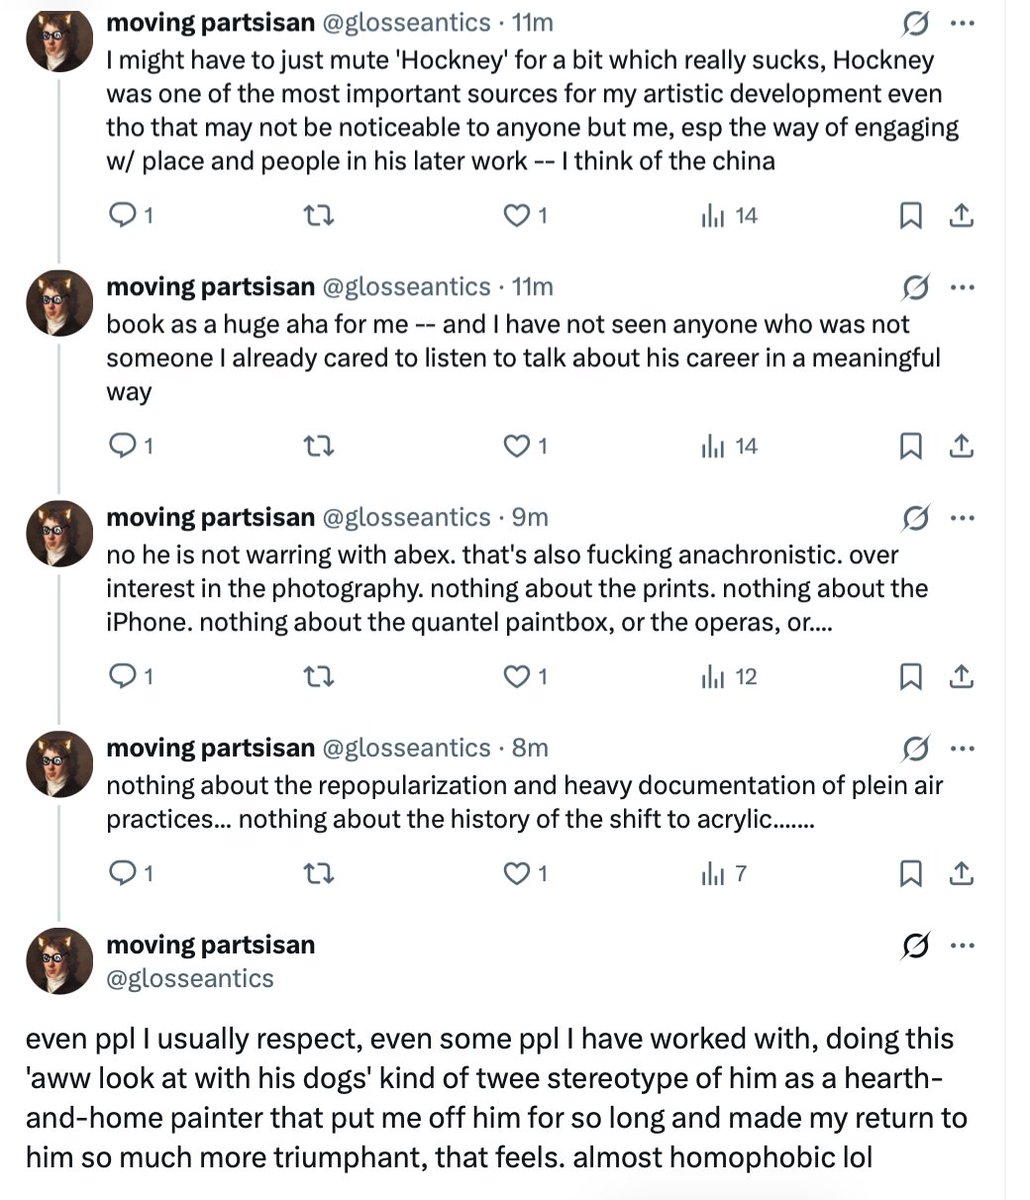Like the 'warring with abex' tweet
This screenshot has width=1030, height=1200.
[525, 677]
